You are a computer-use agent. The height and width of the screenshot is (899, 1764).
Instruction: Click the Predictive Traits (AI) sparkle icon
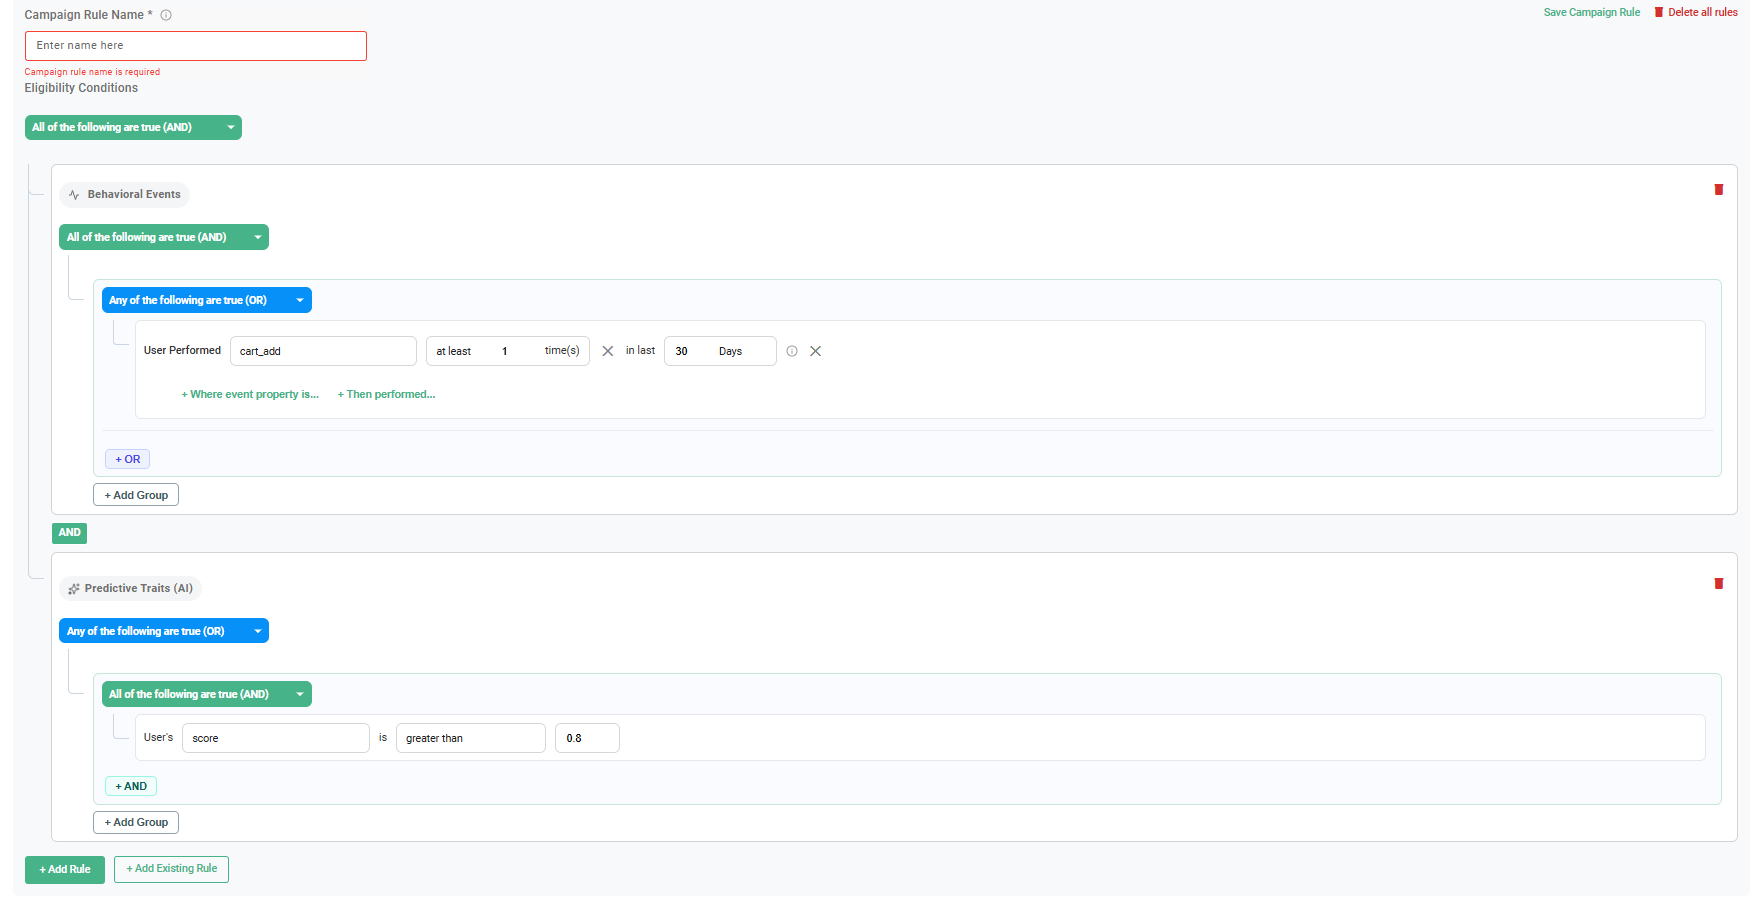tap(73, 589)
